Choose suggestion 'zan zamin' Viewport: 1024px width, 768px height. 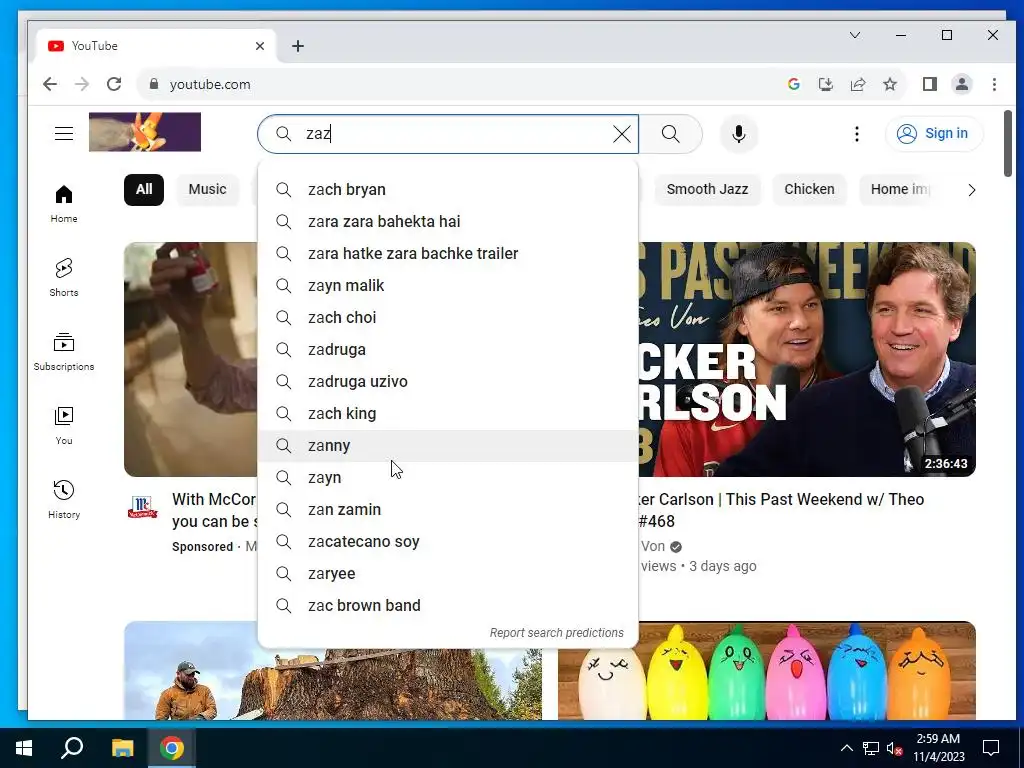coord(448,509)
